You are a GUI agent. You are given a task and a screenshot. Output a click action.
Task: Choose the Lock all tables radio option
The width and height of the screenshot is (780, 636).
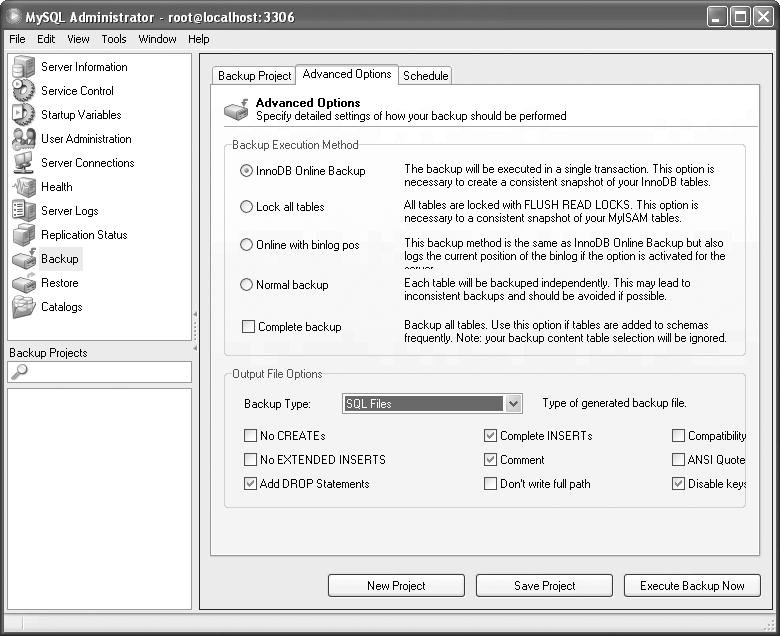point(246,206)
